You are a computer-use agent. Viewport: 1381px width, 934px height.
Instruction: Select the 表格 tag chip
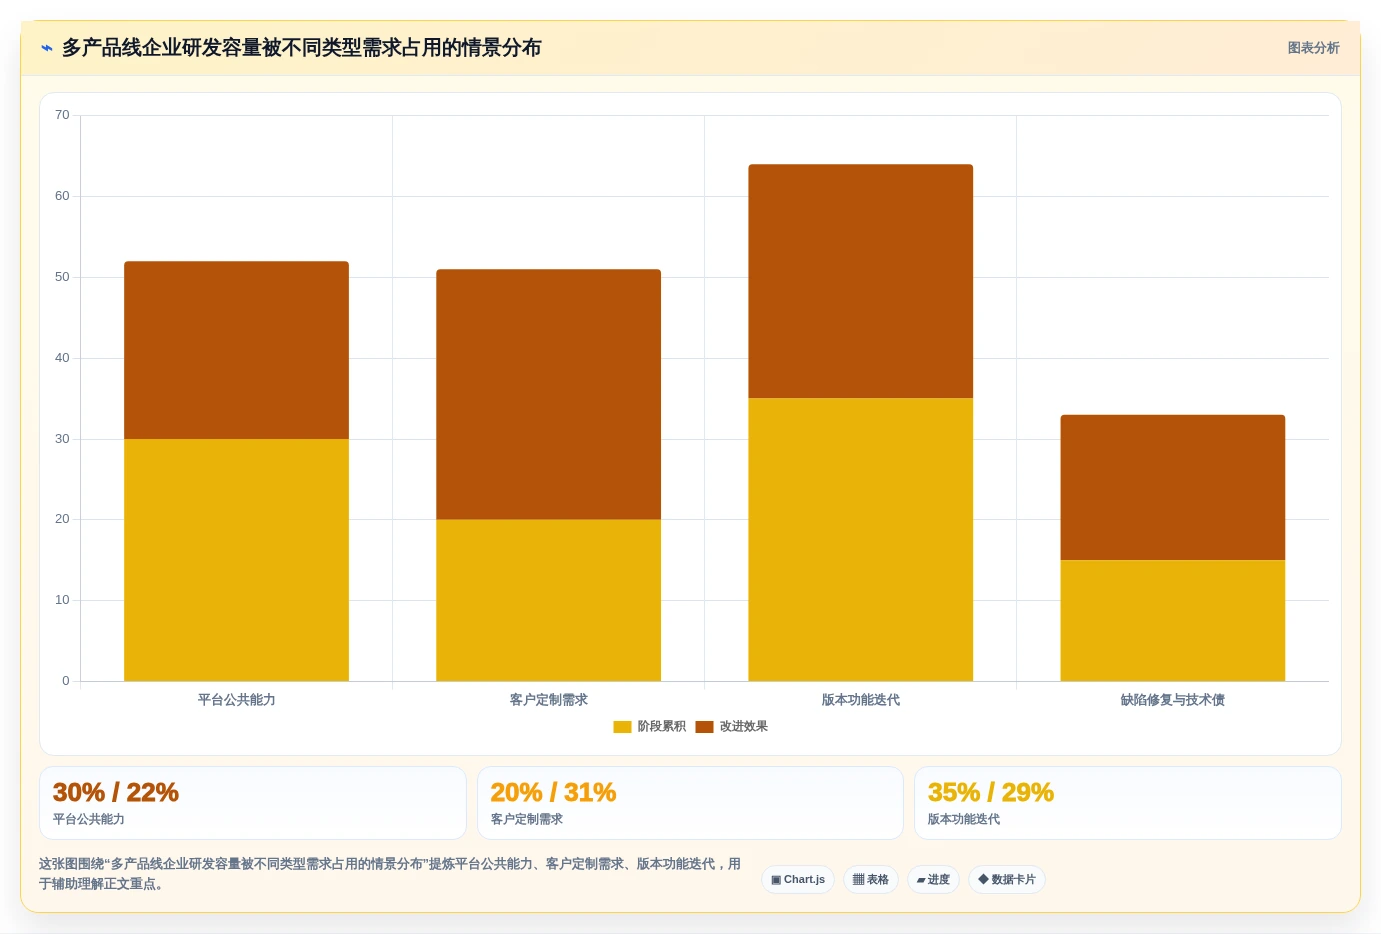pos(871,880)
